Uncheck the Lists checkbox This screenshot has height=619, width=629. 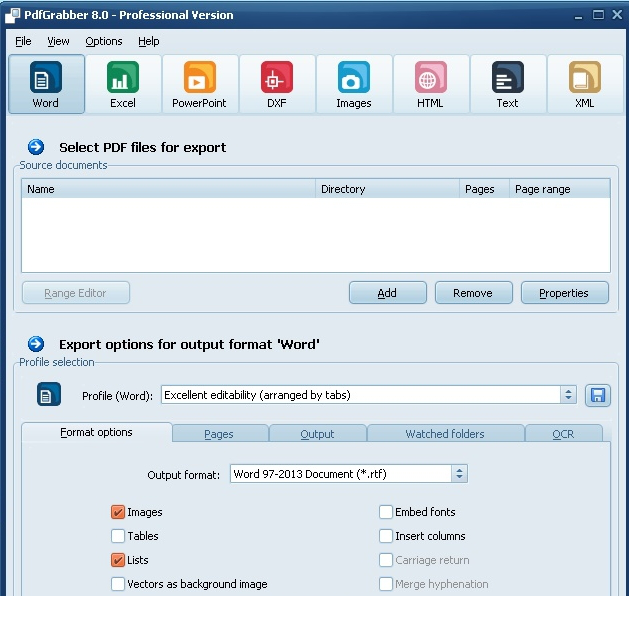(118, 560)
